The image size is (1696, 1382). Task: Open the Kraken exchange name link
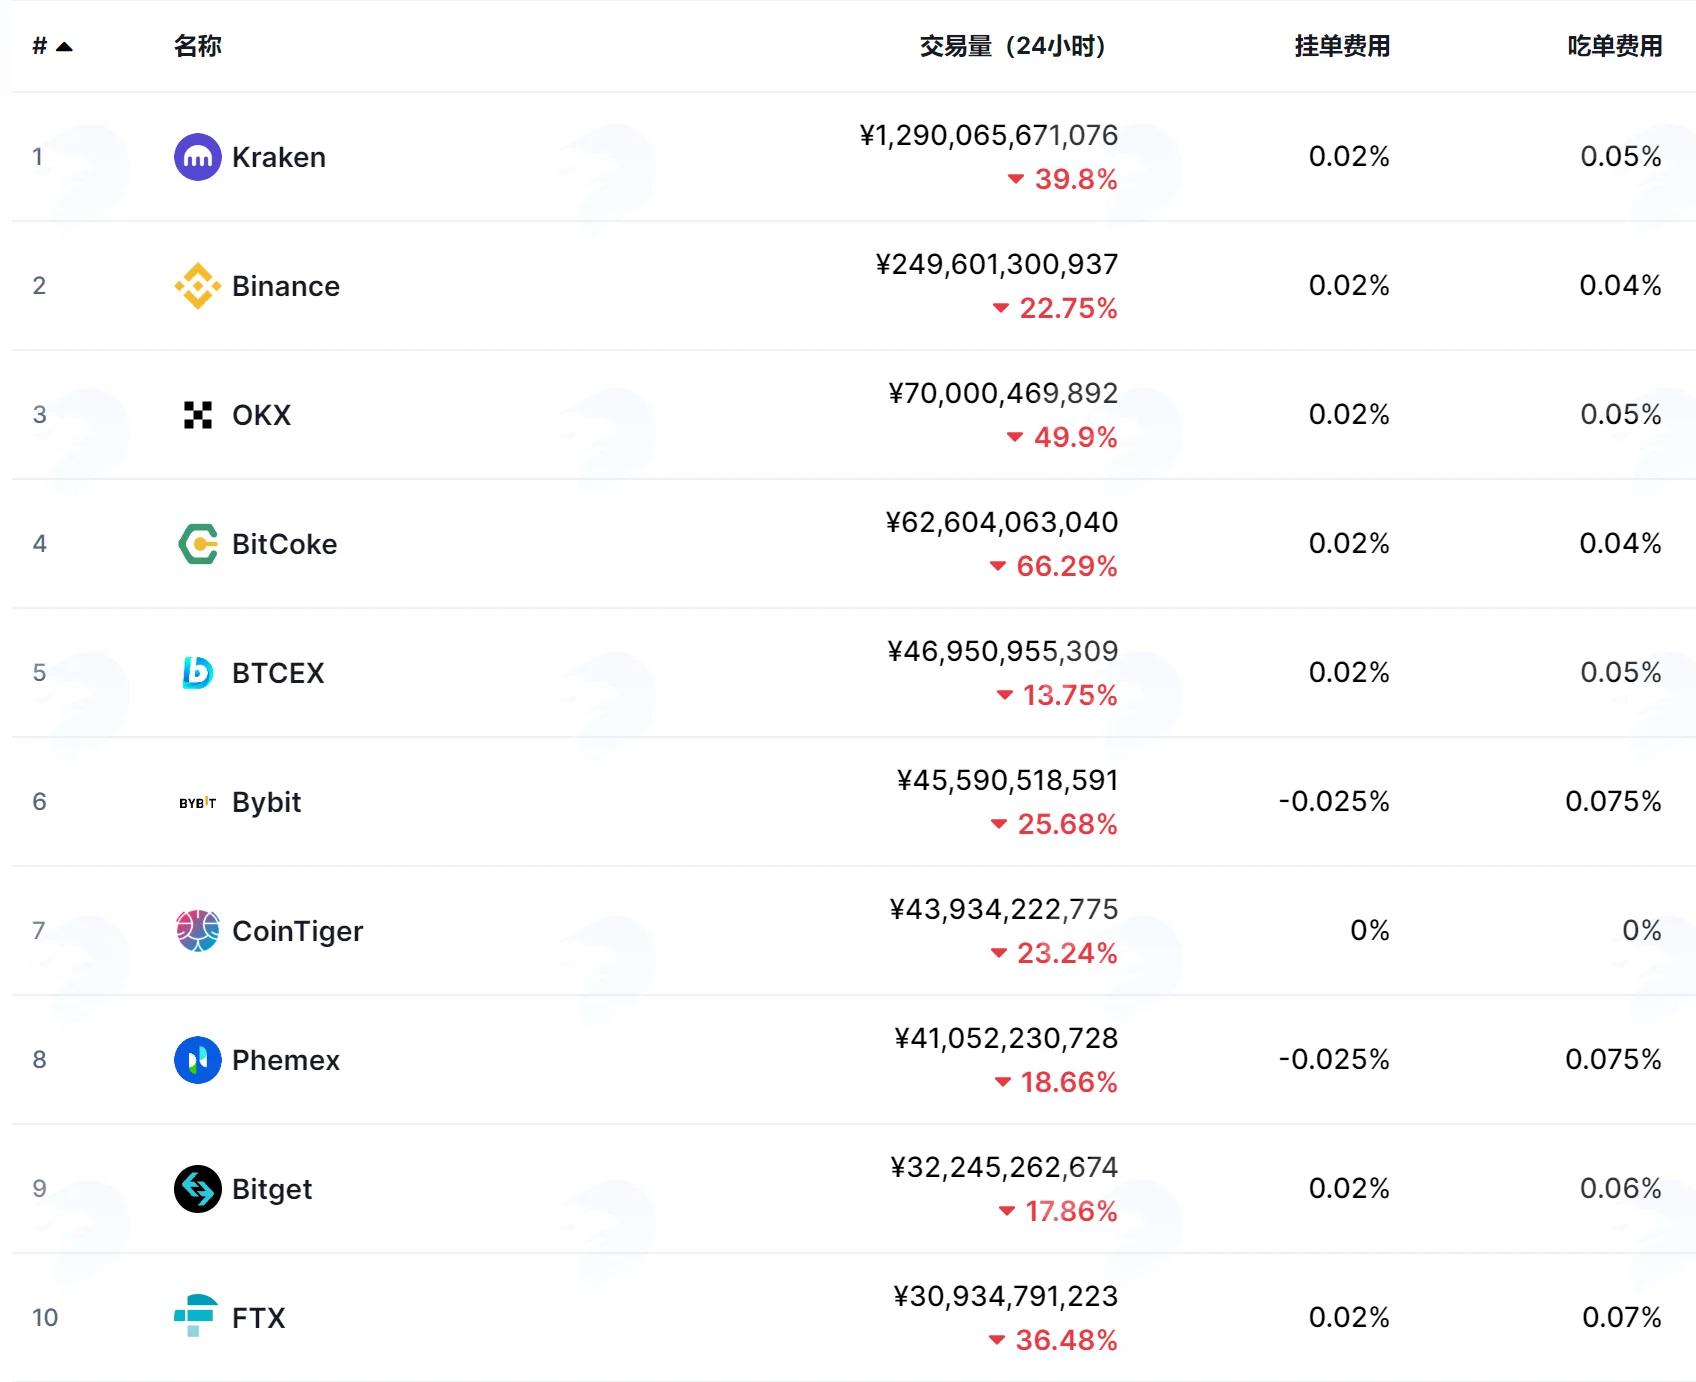[x=279, y=157]
